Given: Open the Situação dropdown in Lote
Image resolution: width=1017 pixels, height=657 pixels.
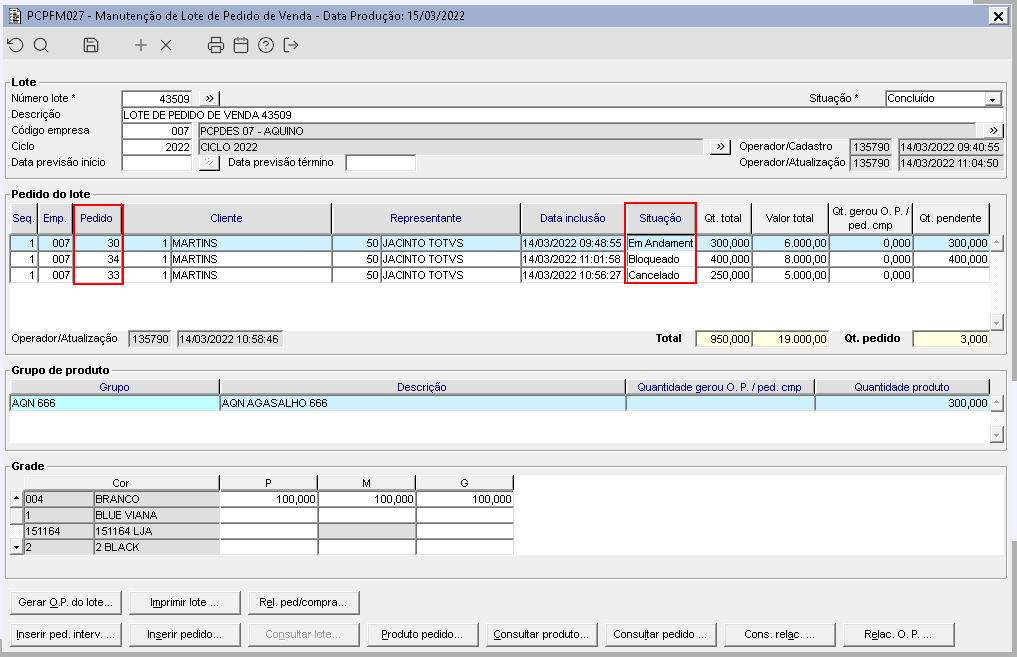Looking at the screenshot, I should [x=992, y=100].
